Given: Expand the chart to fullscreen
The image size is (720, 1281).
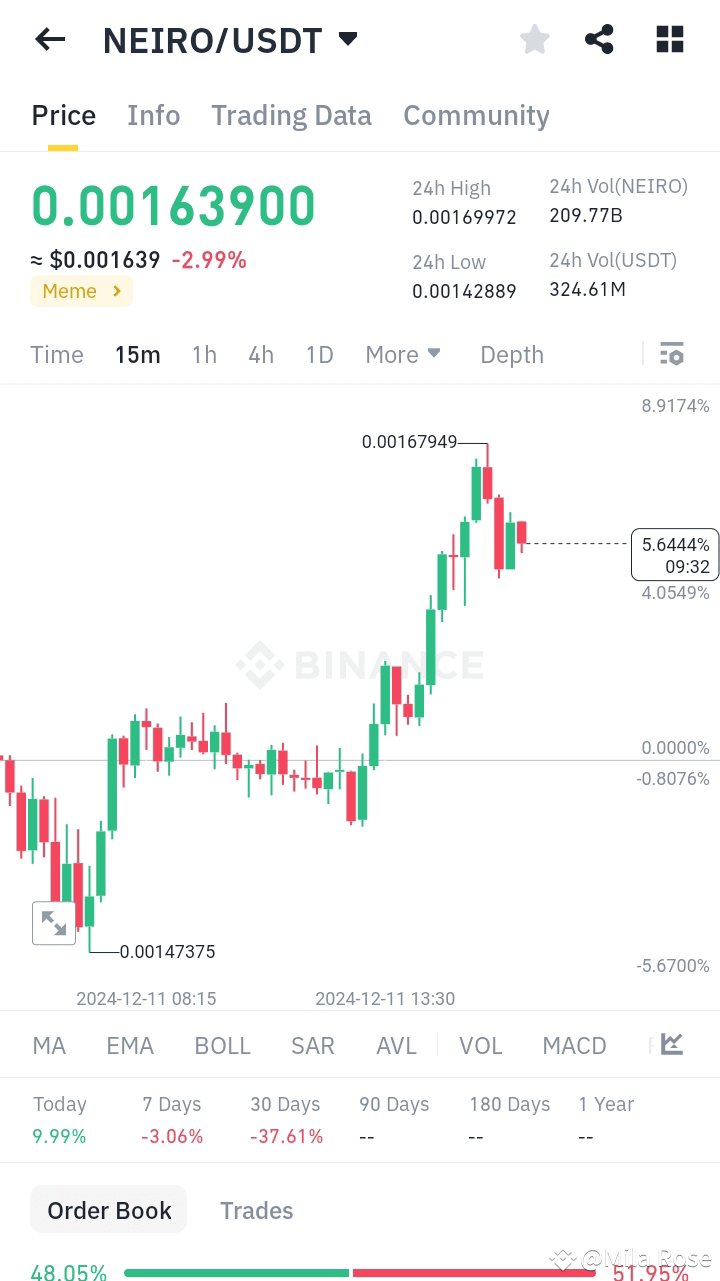Looking at the screenshot, I should point(54,922).
